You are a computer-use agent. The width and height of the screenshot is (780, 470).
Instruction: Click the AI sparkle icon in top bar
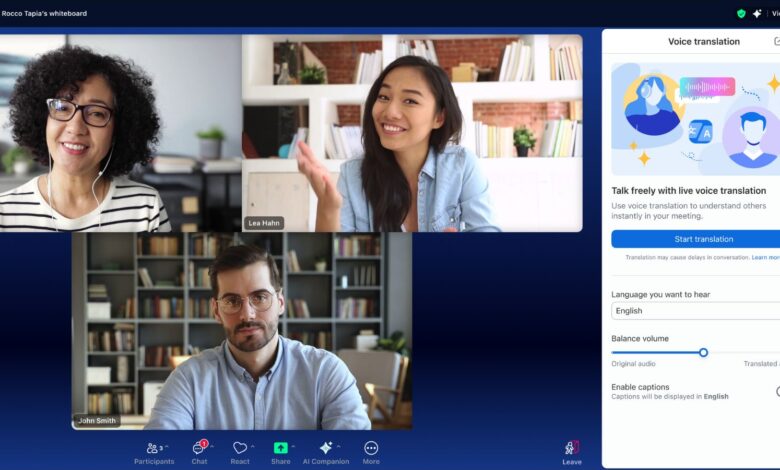coord(757,14)
